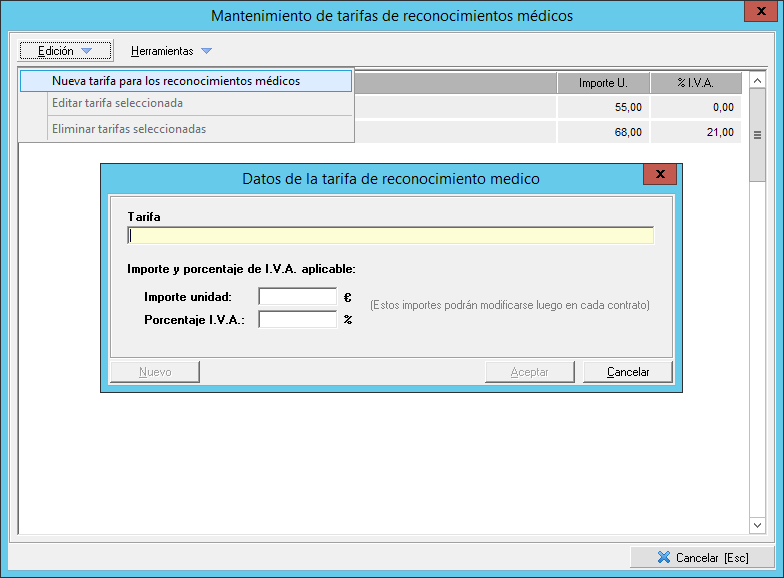Click the Porcentaje I.V.A. input box
Viewport: 784px width, 578px height.
click(297, 320)
